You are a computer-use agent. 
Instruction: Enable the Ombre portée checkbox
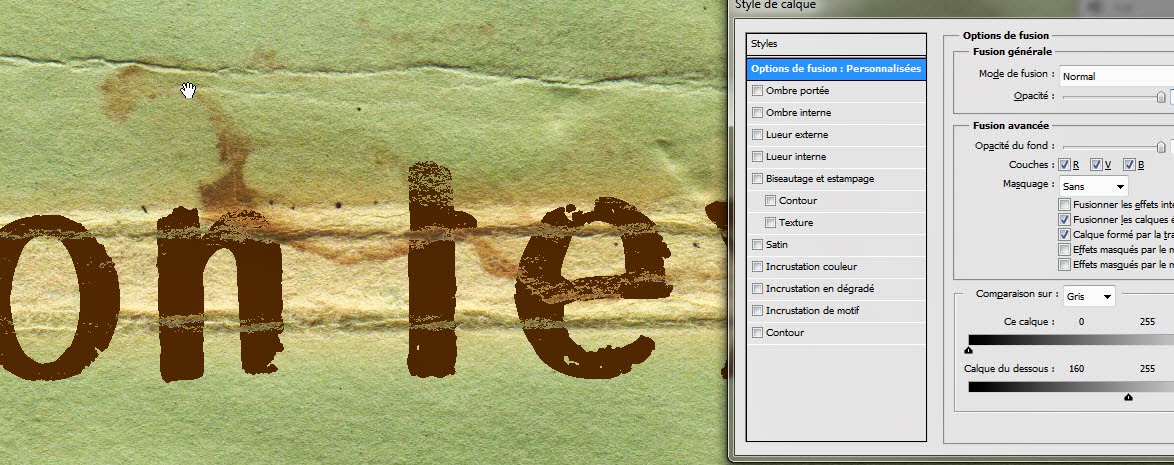coord(757,91)
